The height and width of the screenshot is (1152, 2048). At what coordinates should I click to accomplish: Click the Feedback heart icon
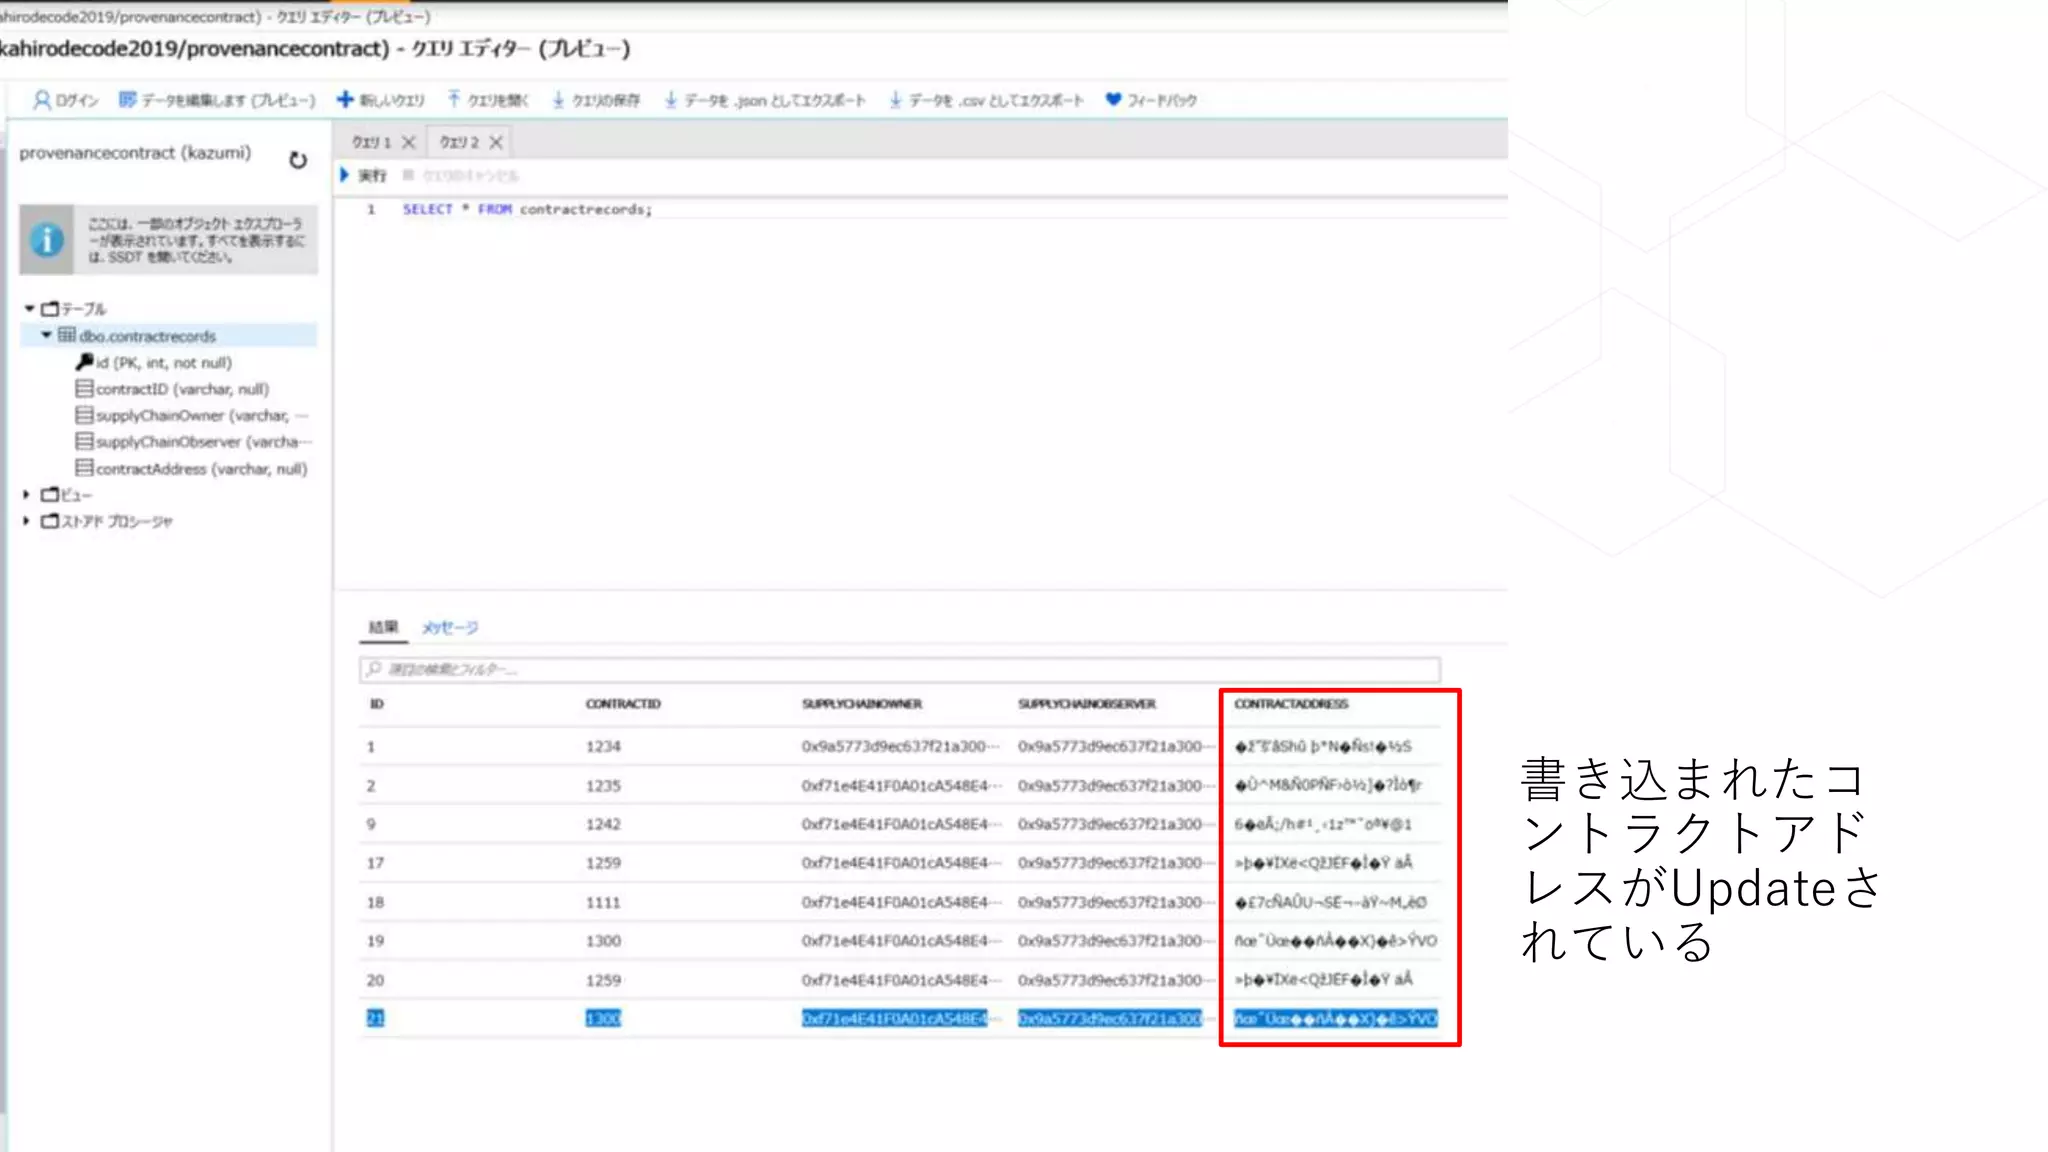tap(1113, 99)
